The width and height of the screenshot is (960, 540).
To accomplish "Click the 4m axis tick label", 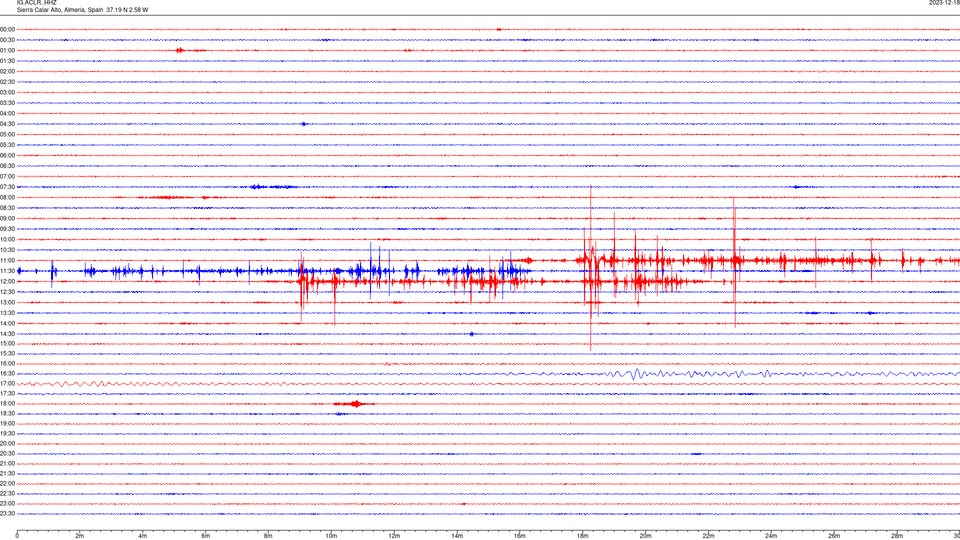I will point(143,536).
